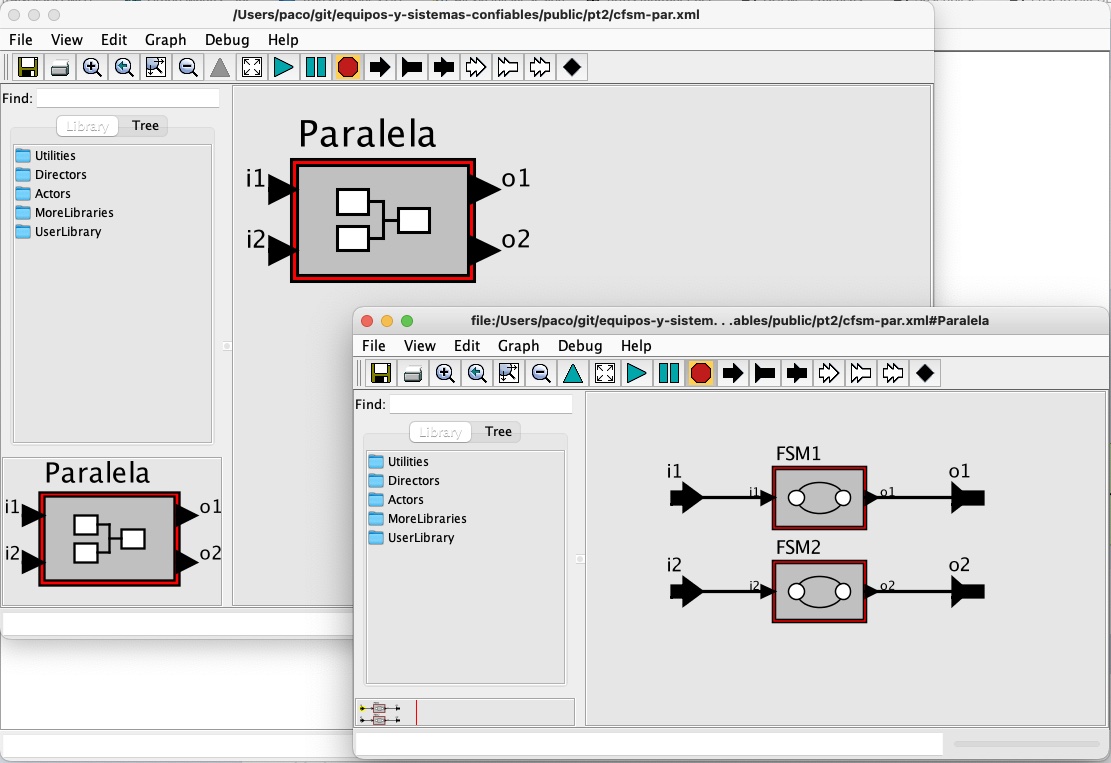Open Graph menu in back window
The height and width of the screenshot is (763, 1111).
(x=166, y=40)
